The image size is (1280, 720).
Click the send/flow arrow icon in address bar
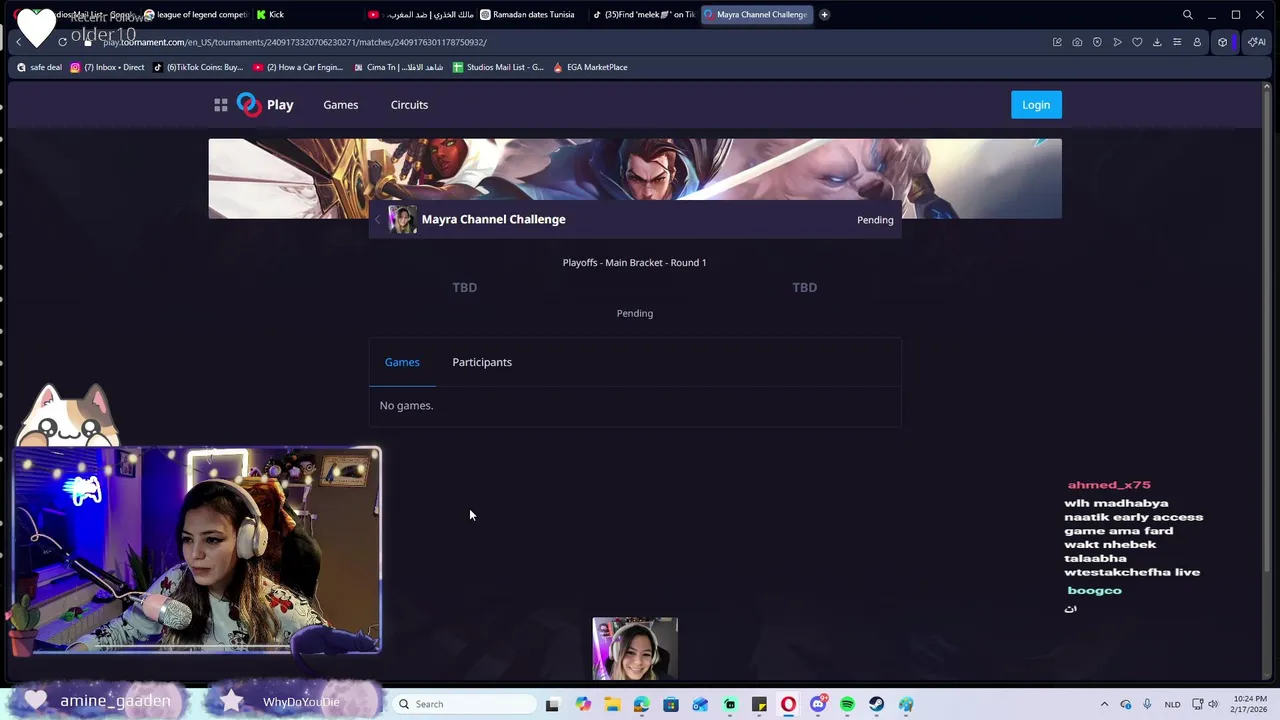(1117, 42)
